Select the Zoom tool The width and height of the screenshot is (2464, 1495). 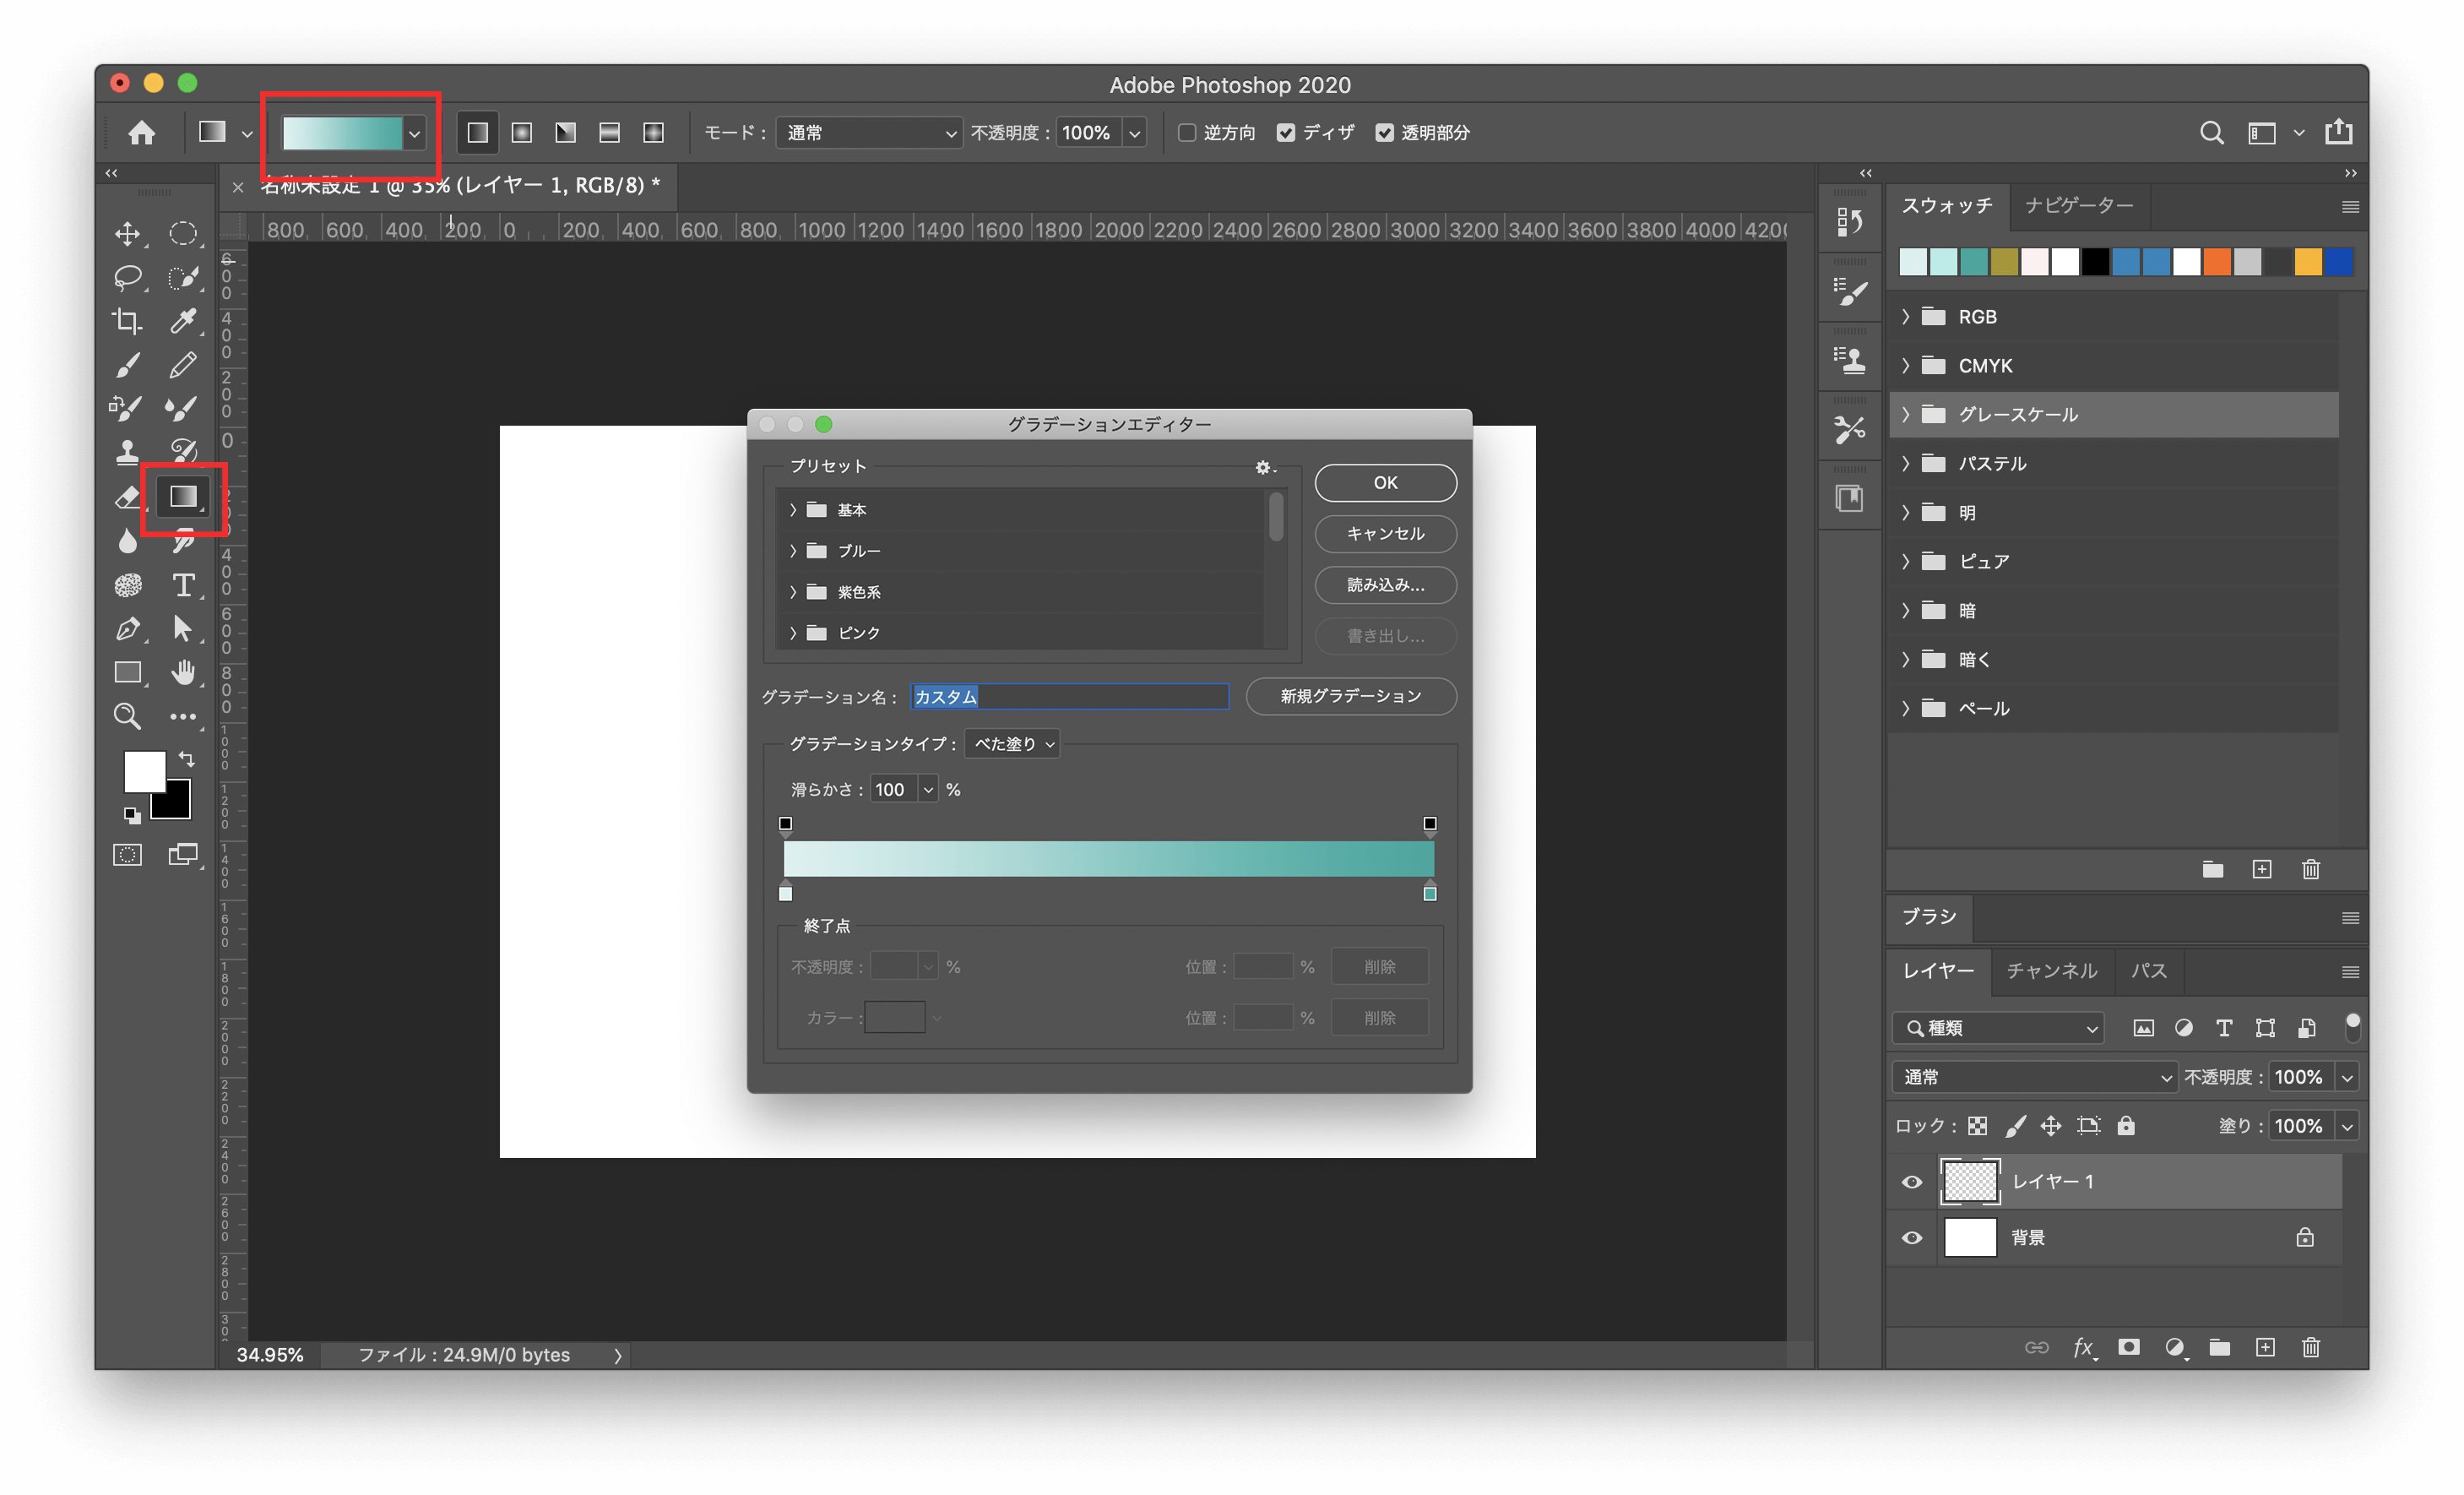(127, 716)
